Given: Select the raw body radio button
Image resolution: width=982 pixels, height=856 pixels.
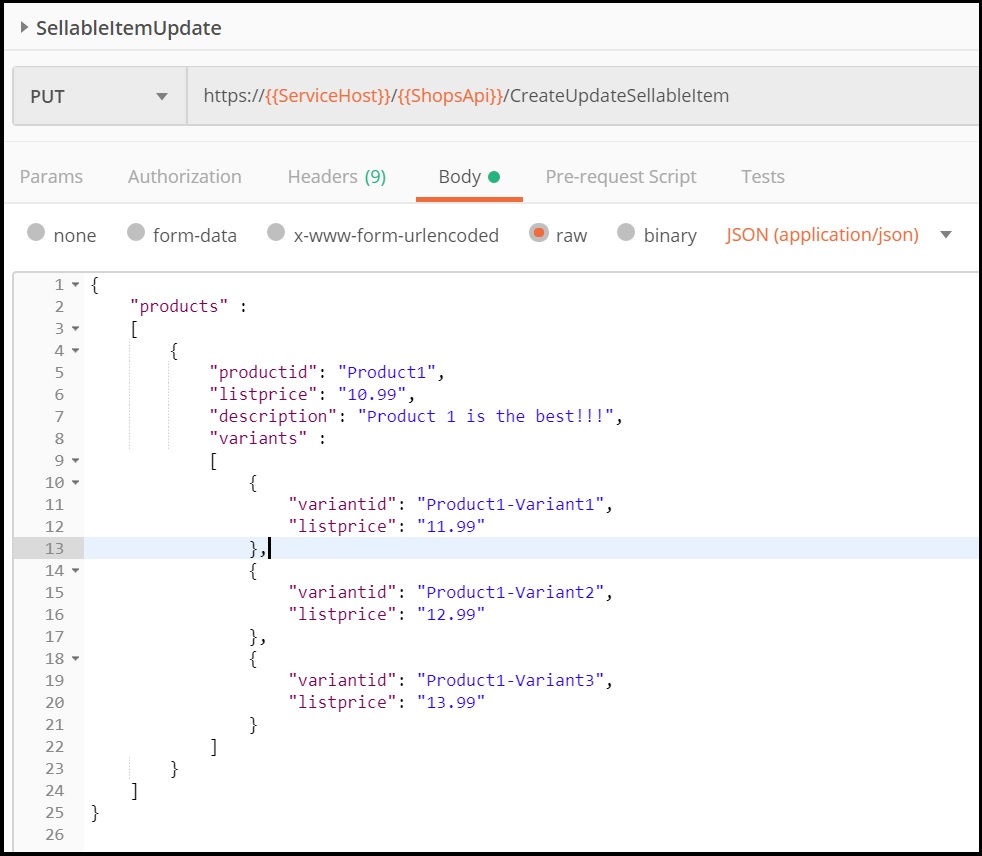Looking at the screenshot, I should point(539,232).
